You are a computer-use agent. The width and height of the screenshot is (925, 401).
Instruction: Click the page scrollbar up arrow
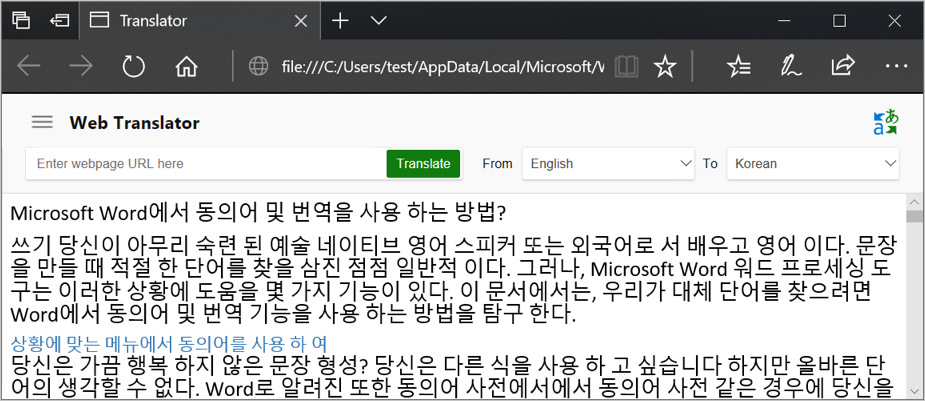(x=914, y=202)
